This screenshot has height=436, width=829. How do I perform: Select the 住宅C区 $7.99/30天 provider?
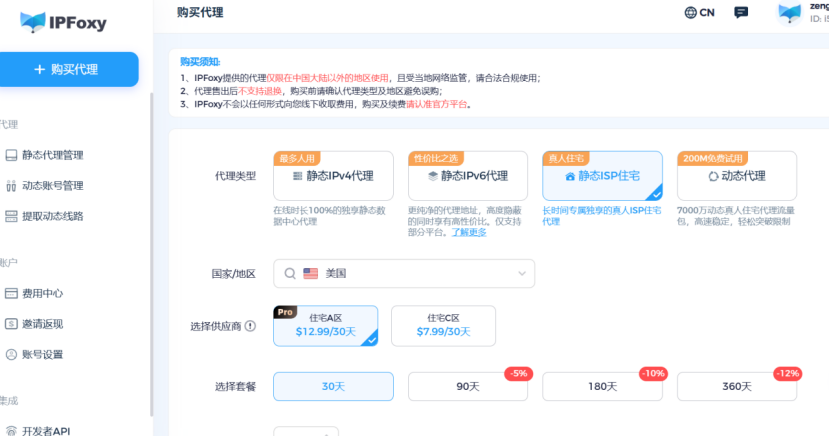(x=443, y=326)
